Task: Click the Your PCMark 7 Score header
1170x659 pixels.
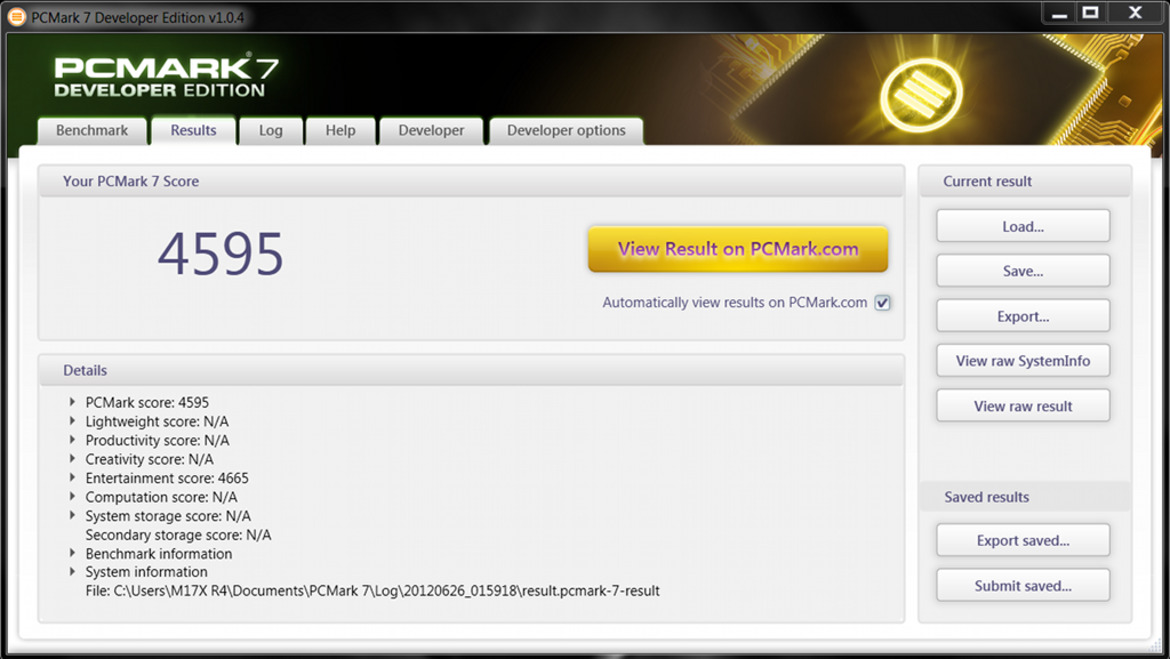Action: 471,181
